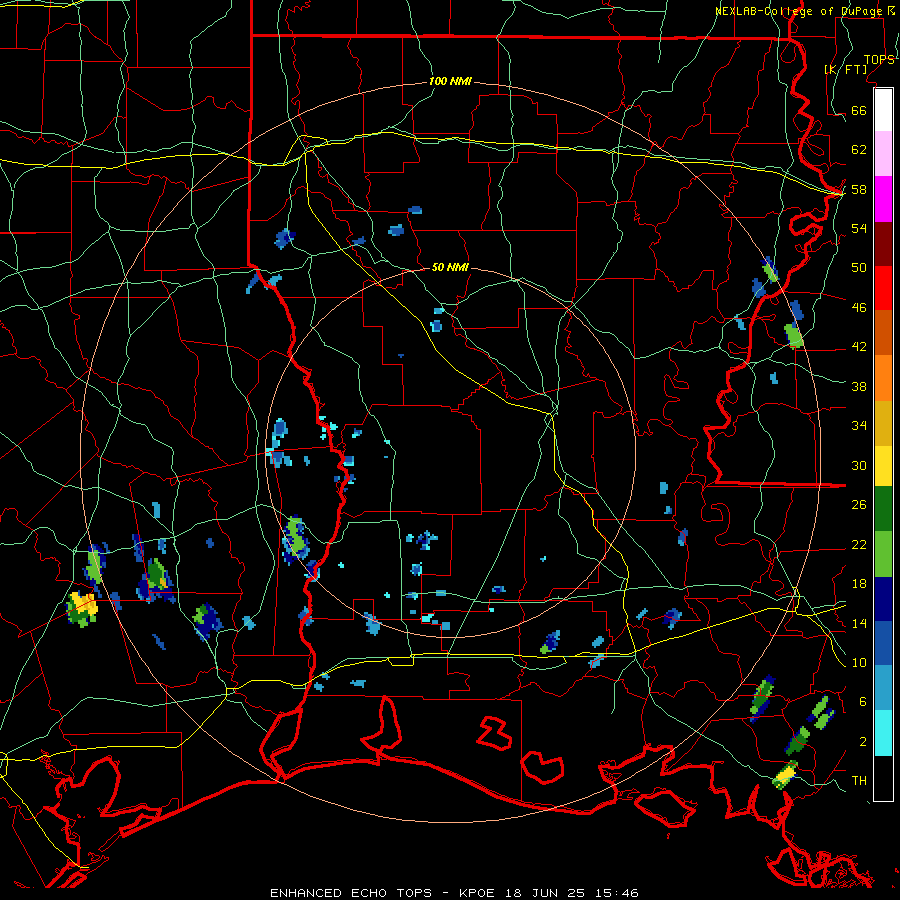900x900 pixels.
Task: Click the light blue legend swatch
Action: point(883,688)
